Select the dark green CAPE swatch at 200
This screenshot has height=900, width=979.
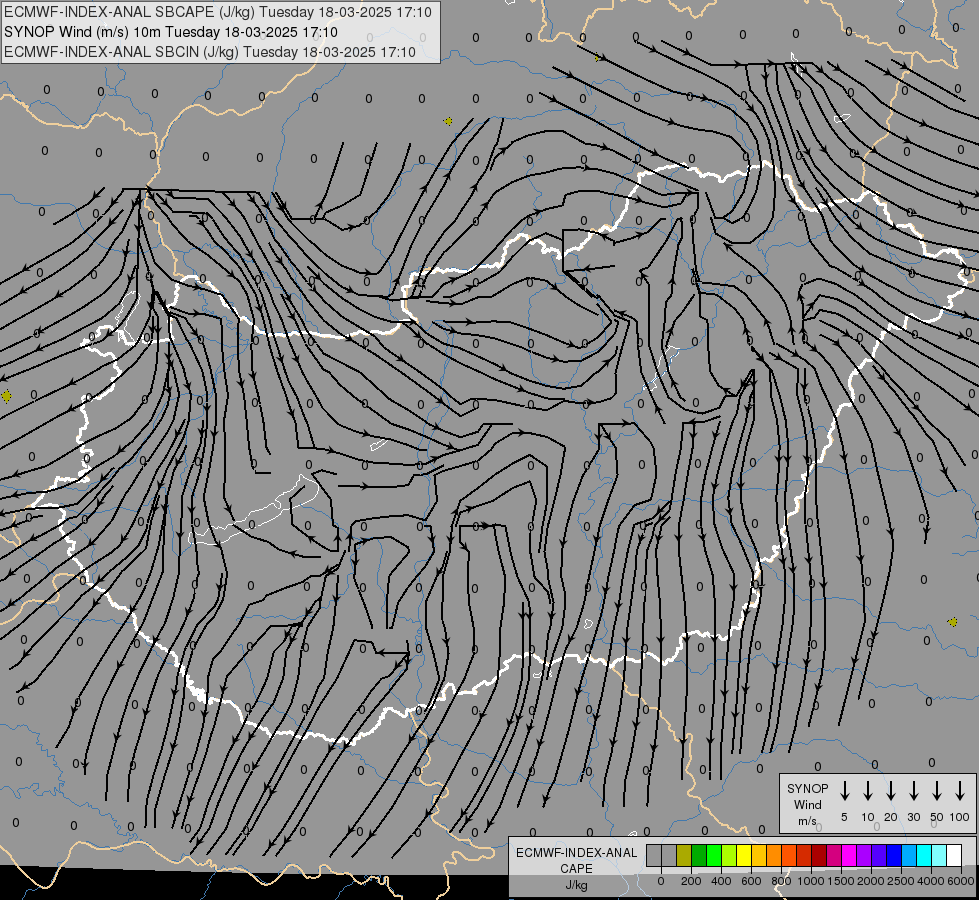(x=699, y=855)
